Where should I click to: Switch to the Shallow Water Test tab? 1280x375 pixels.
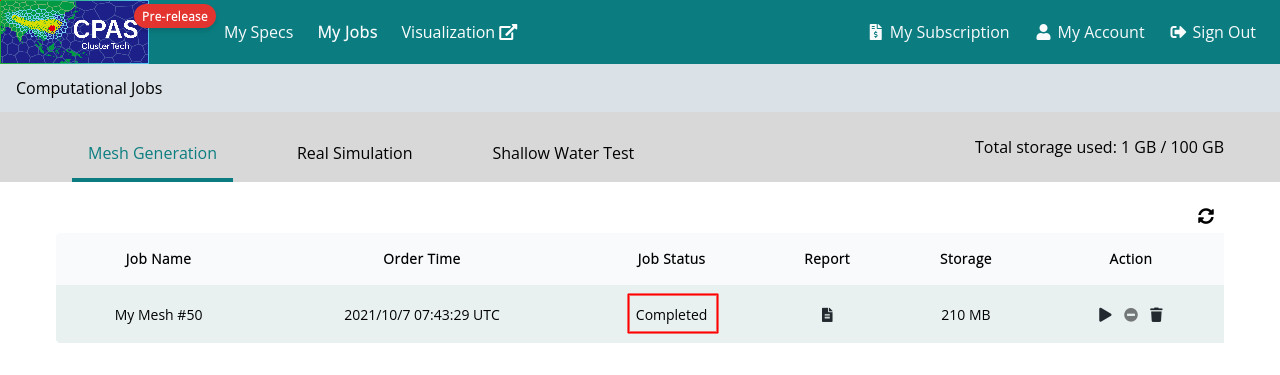pos(563,153)
